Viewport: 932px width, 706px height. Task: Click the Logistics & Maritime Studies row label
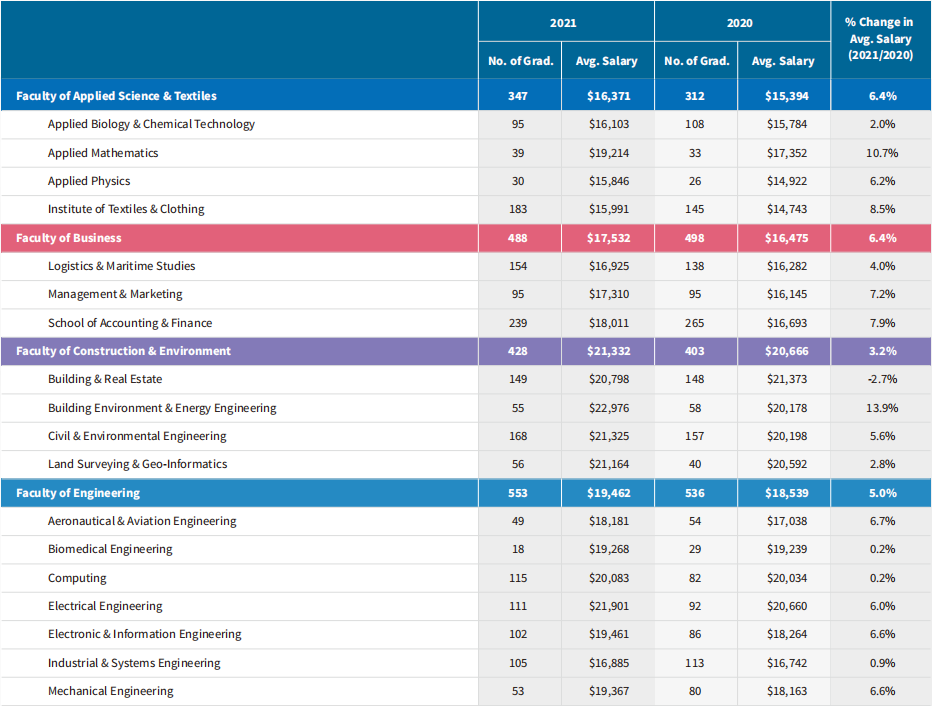click(x=121, y=266)
